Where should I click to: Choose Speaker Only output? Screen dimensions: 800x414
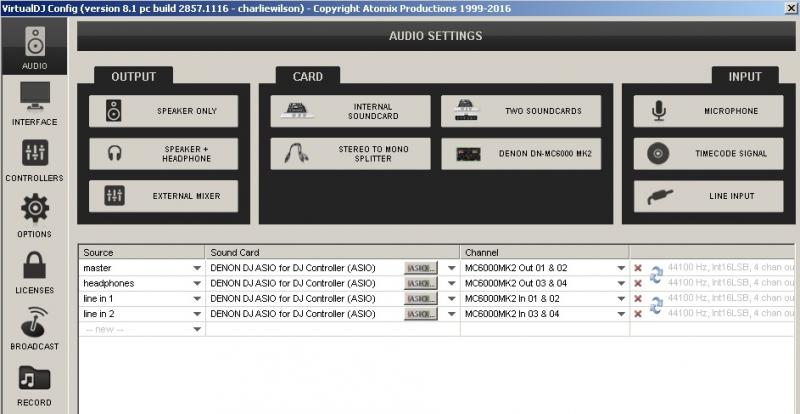[163, 111]
